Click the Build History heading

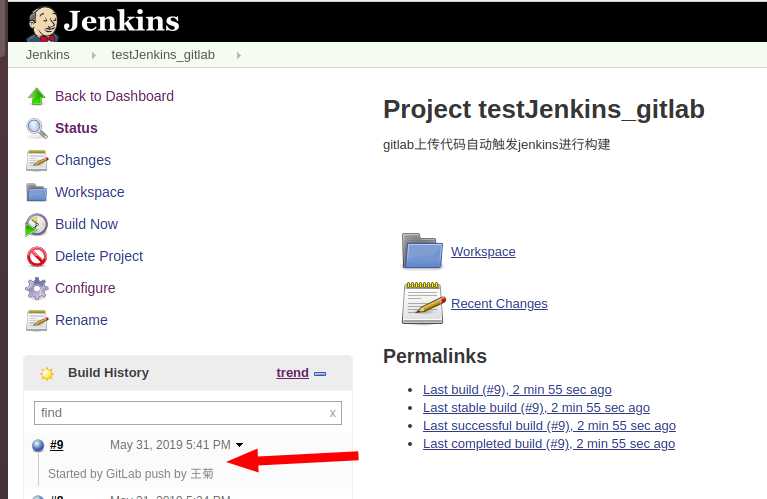108,373
